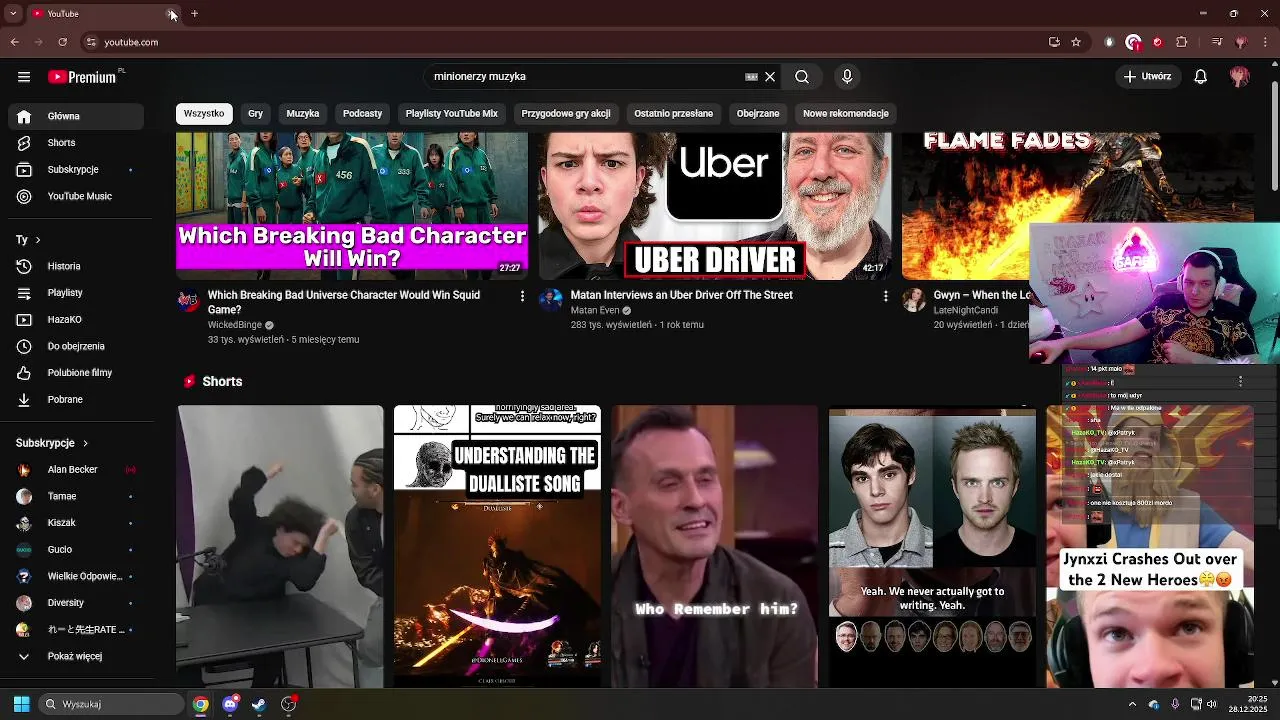Image resolution: width=1280 pixels, height=720 pixels.
Task: Open Steam from the taskbar
Action: point(259,704)
